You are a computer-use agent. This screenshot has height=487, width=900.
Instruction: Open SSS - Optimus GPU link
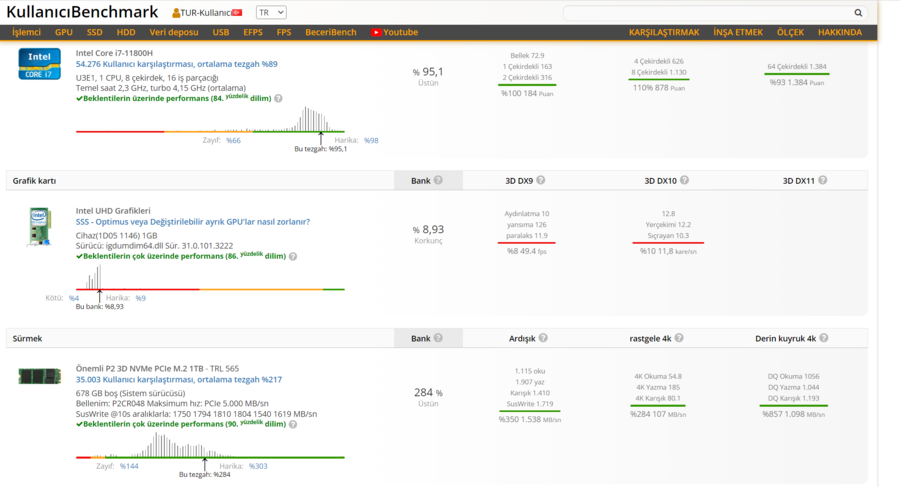193,222
